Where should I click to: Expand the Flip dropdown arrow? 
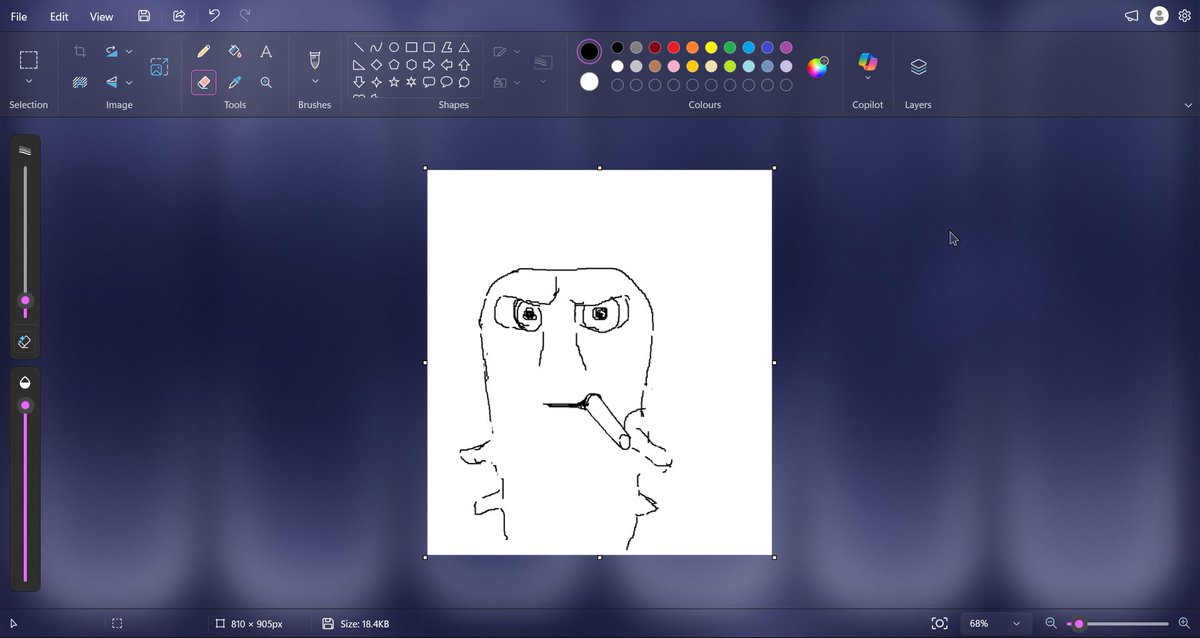tap(129, 82)
